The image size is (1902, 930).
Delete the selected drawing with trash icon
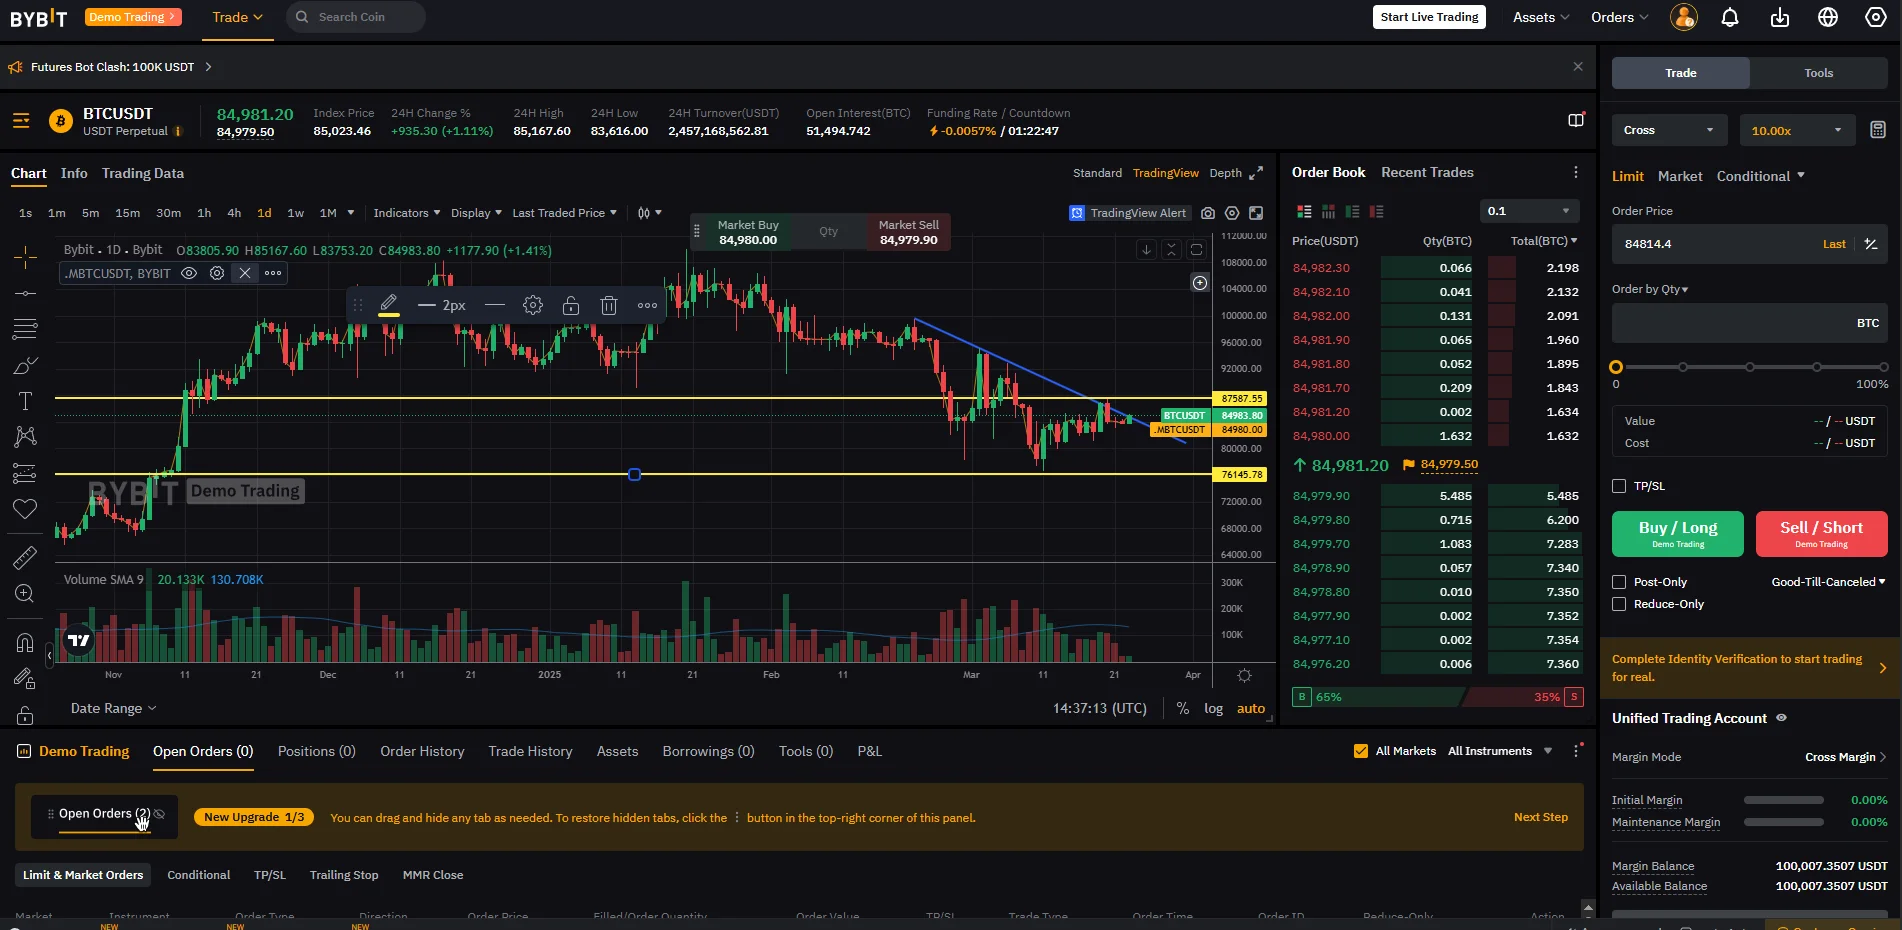point(609,305)
